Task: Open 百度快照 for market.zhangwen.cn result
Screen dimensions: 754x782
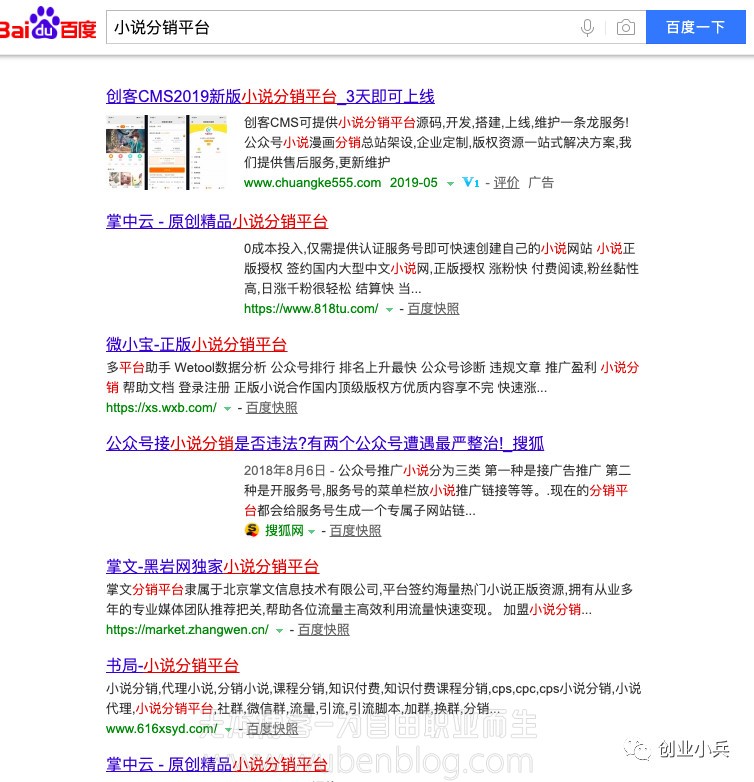Action: (324, 630)
